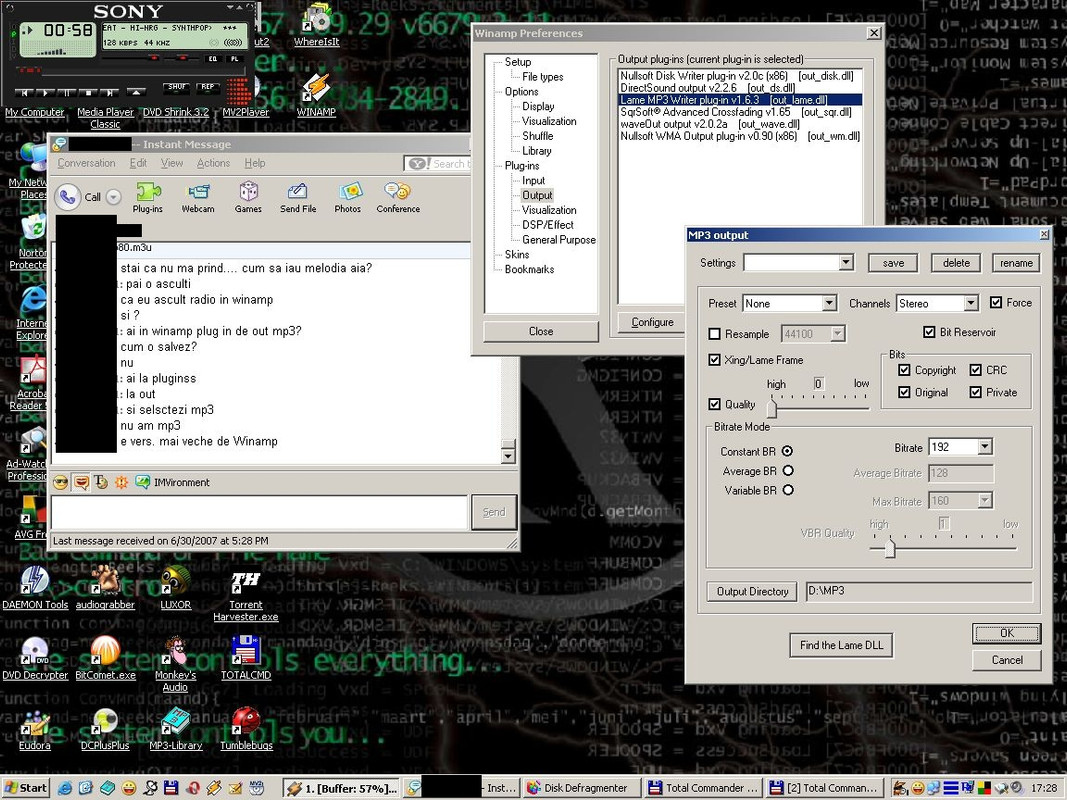Screen dimensions: 1067x800
Task: Select Output under Plug-ins in preferences tree
Action: [537, 195]
